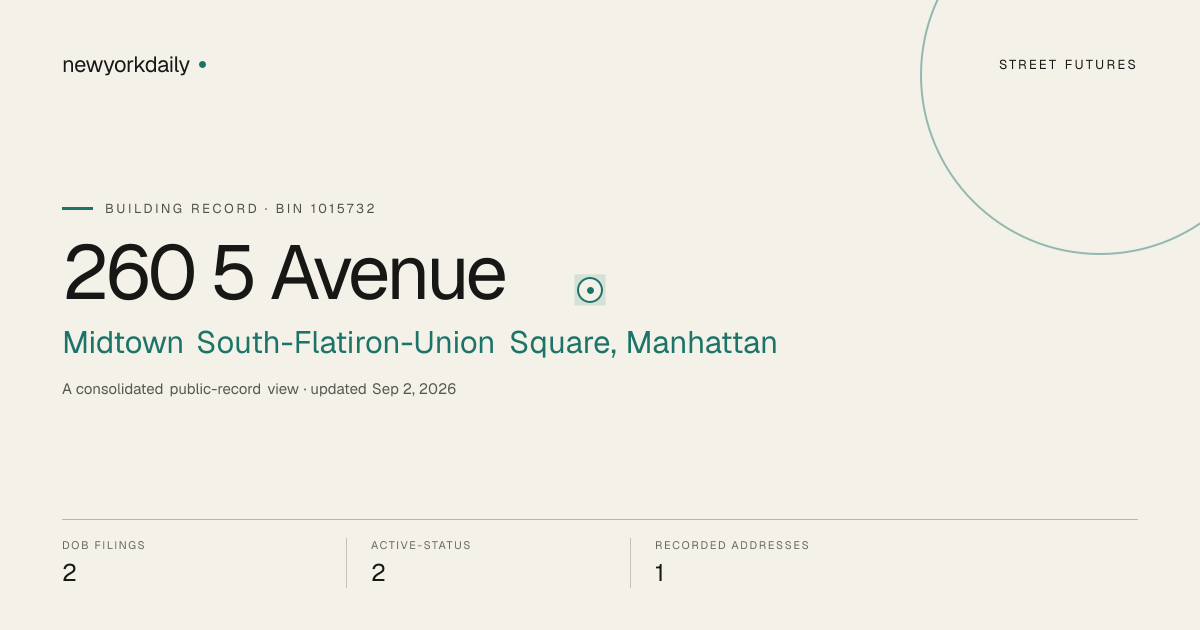Select the DOB FILINGS stat label
Screen dimensions: 1200x630
click(x=104, y=545)
